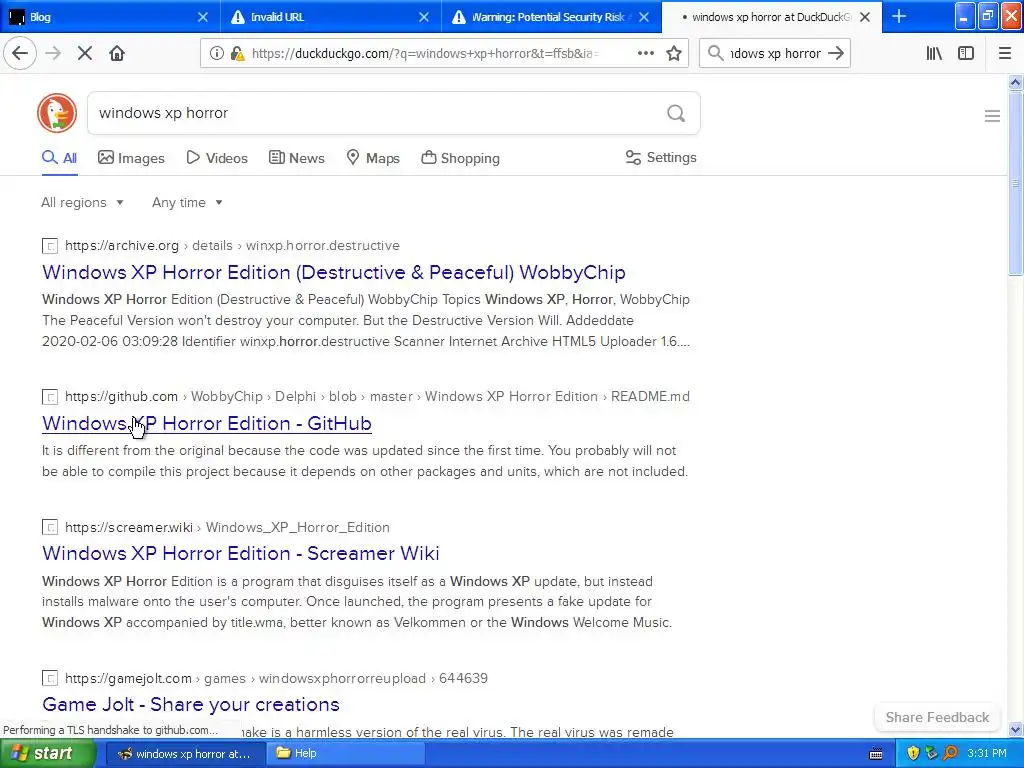Close the Blog tab
Screen dimensions: 1024x768
tap(203, 17)
